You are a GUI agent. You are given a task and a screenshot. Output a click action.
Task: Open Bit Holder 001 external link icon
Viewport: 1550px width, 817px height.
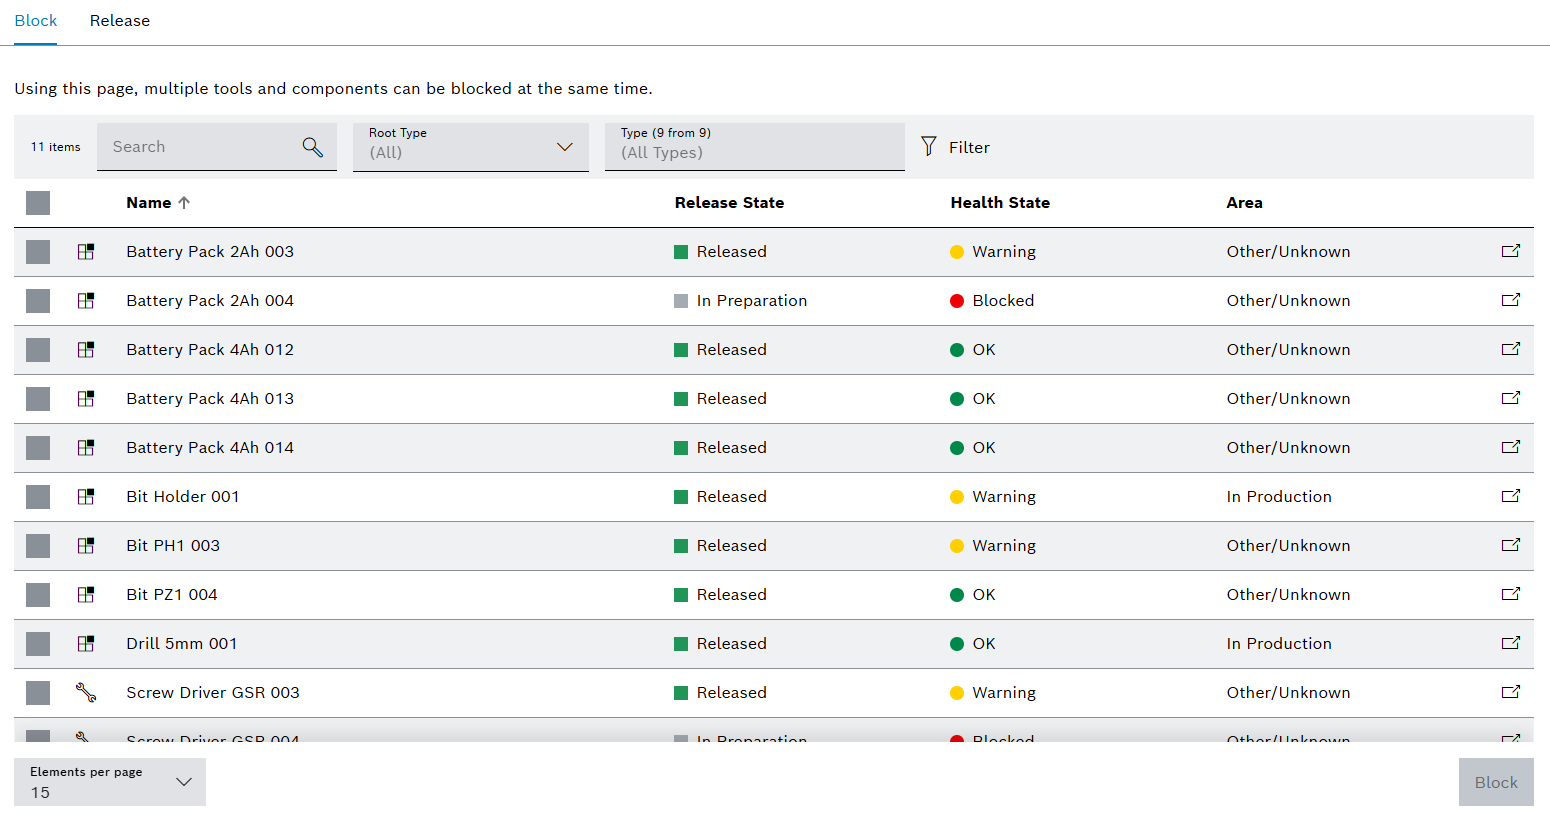1510,496
